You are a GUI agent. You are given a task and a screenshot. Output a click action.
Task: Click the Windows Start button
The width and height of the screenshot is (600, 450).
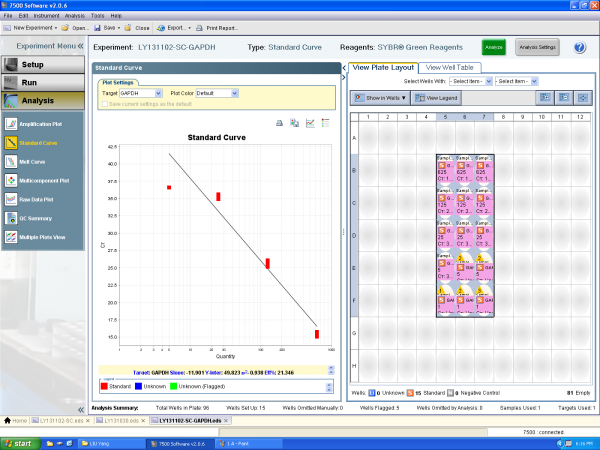(x=20, y=444)
